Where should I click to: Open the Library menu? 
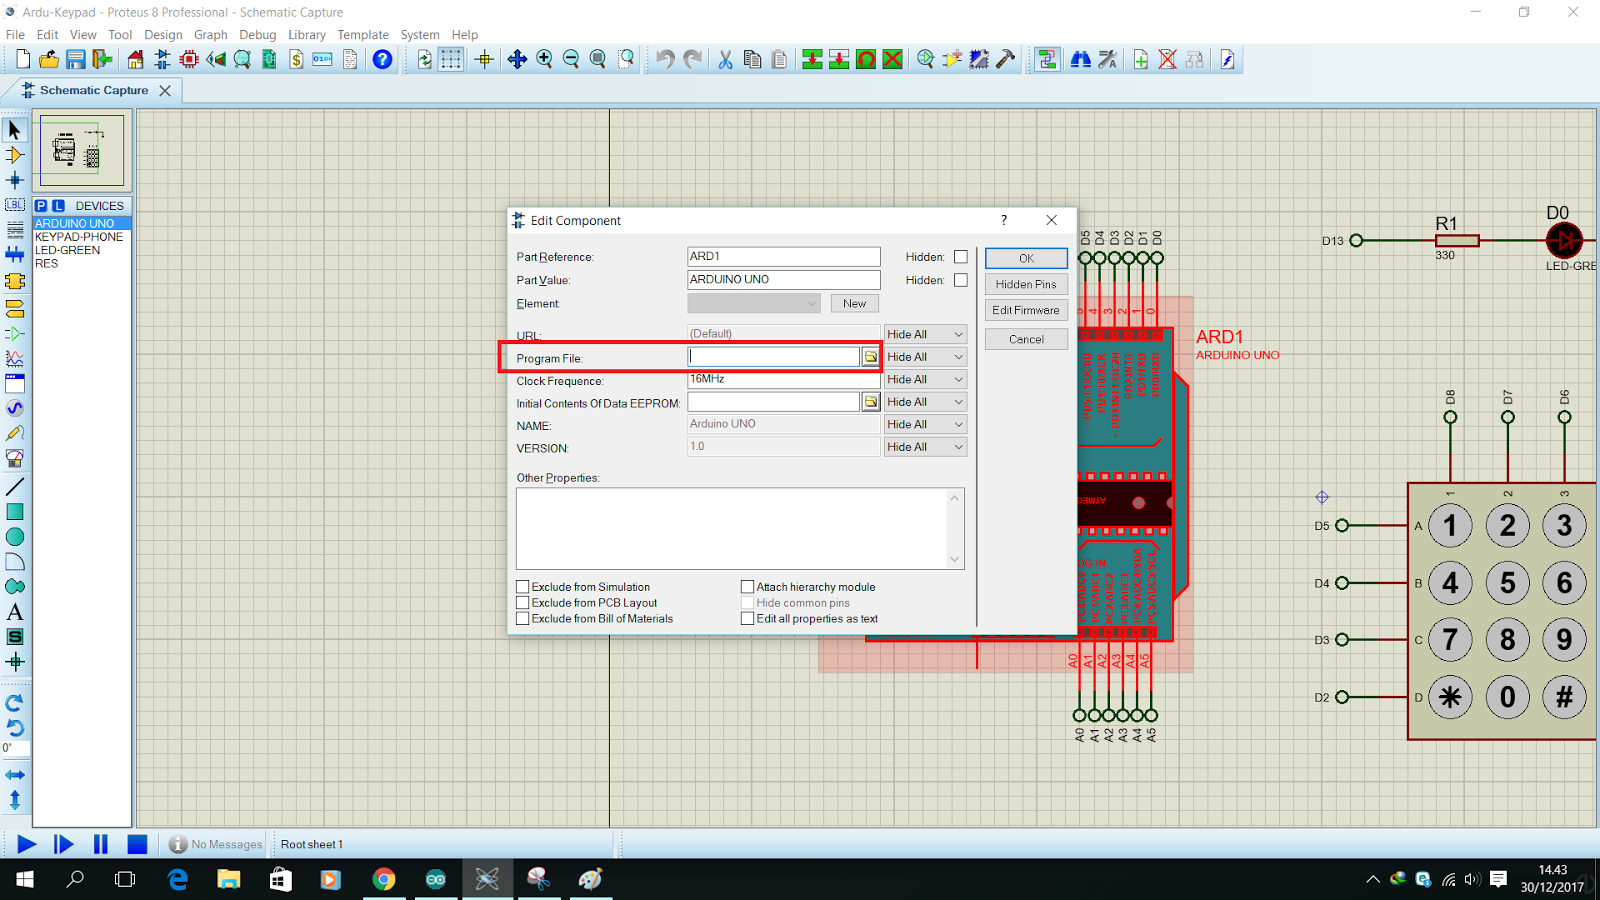click(307, 34)
